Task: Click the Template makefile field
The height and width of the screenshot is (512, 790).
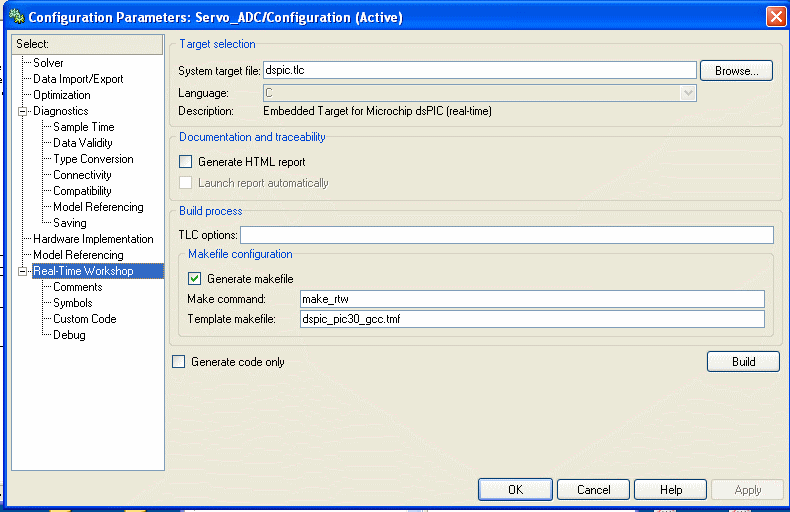Action: (x=532, y=319)
